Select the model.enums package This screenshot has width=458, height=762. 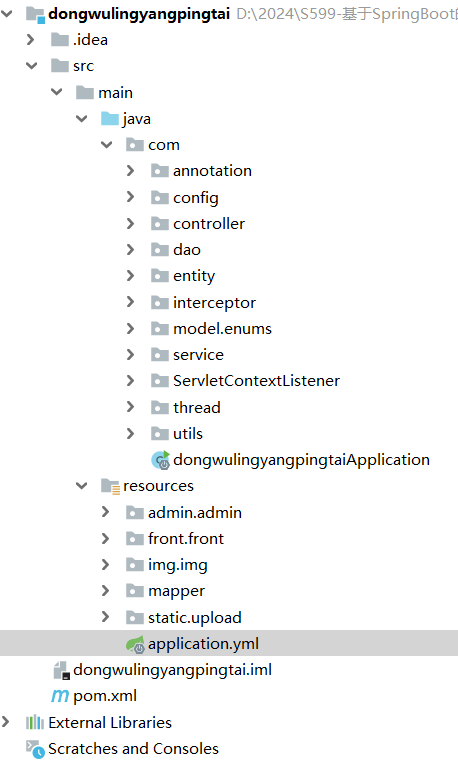pos(222,329)
